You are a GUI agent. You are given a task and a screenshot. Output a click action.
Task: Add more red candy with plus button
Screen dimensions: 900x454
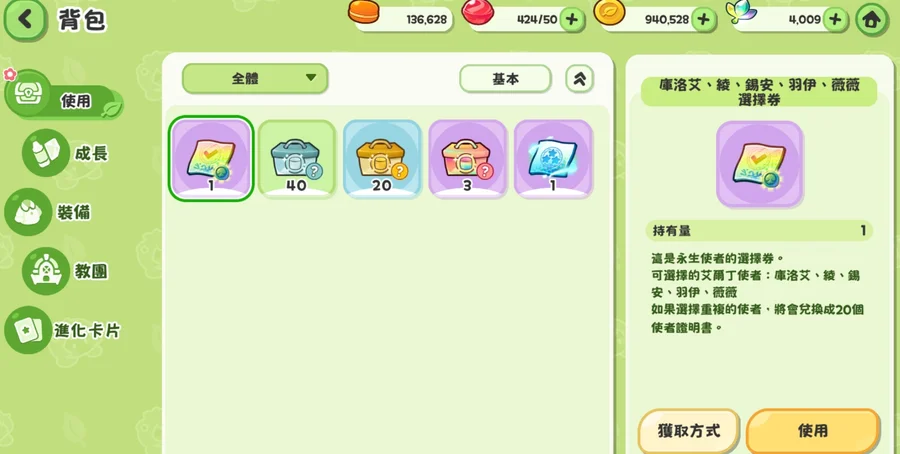pyautogui.click(x=571, y=20)
